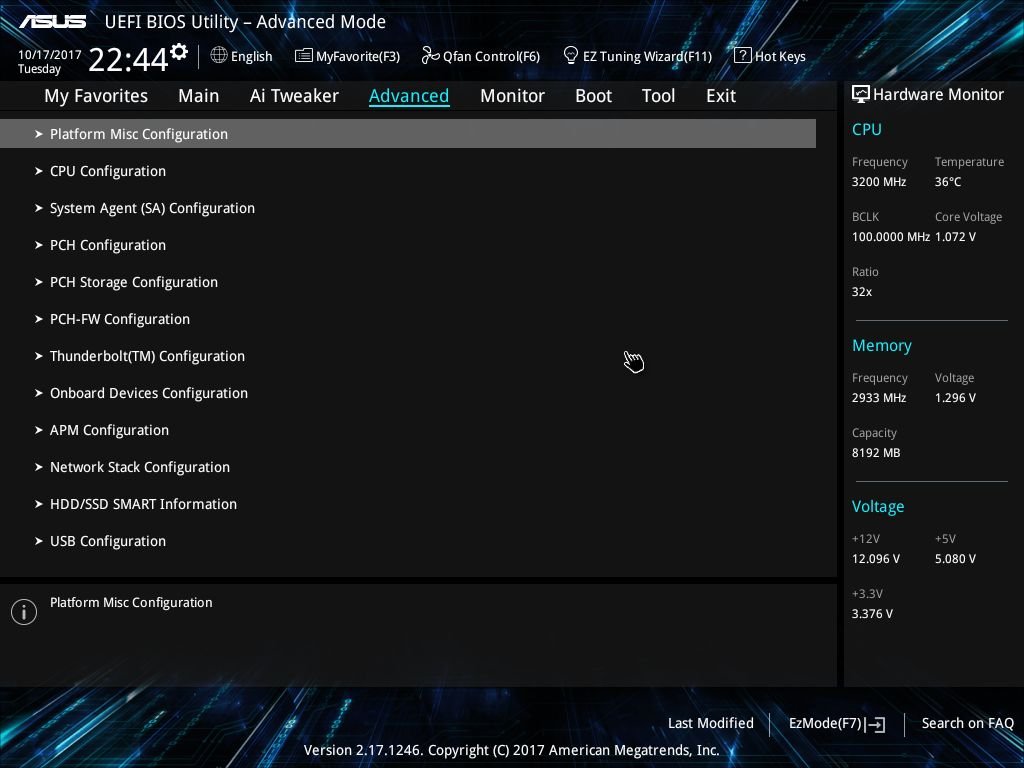Click the Qfan Control fan icon

pos(430,56)
